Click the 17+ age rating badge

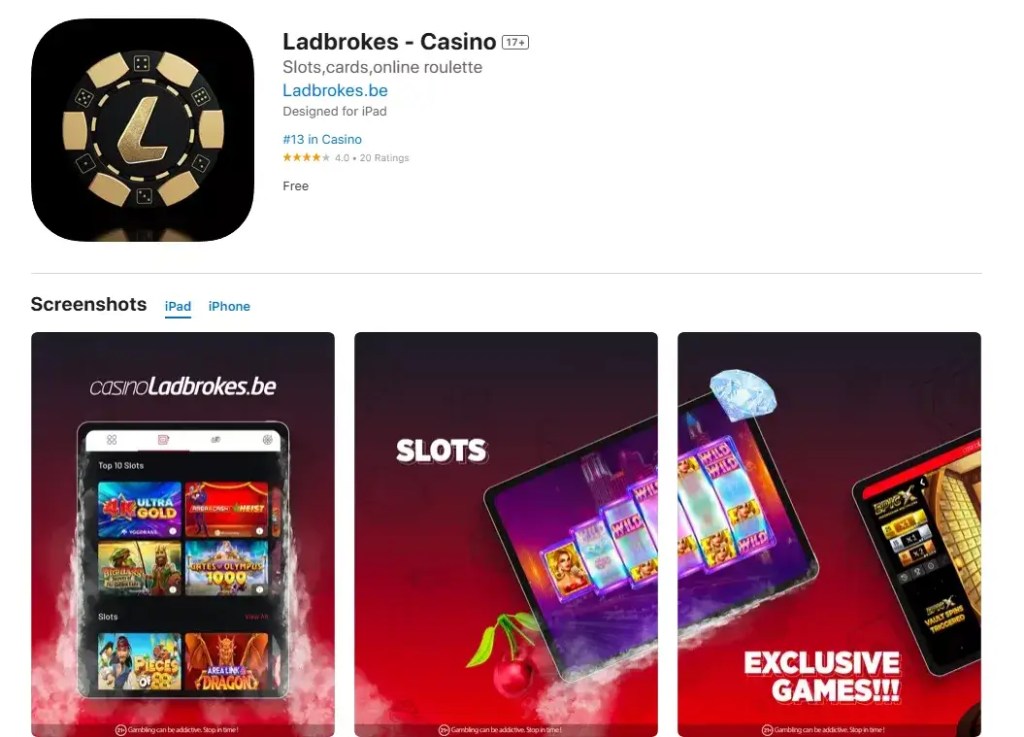[x=515, y=42]
